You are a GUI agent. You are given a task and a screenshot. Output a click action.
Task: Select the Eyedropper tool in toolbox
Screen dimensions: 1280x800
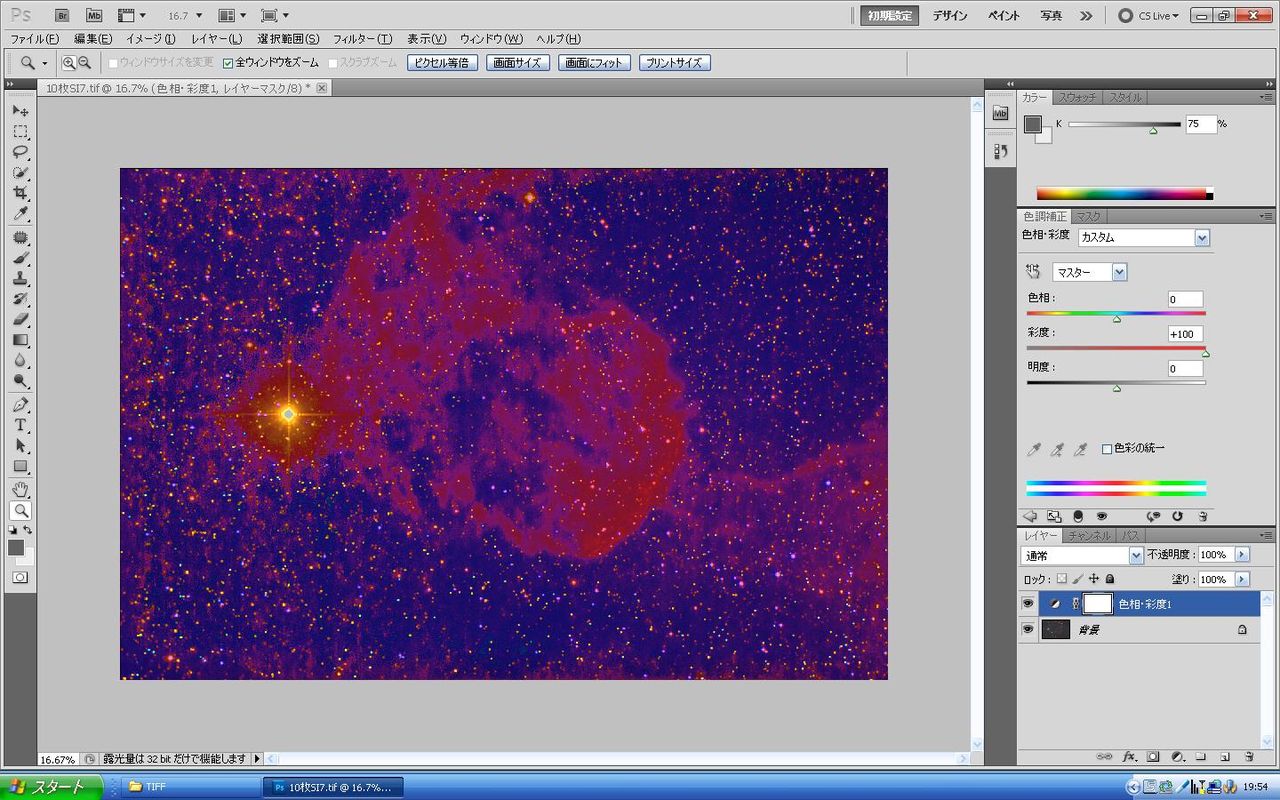(x=20, y=214)
